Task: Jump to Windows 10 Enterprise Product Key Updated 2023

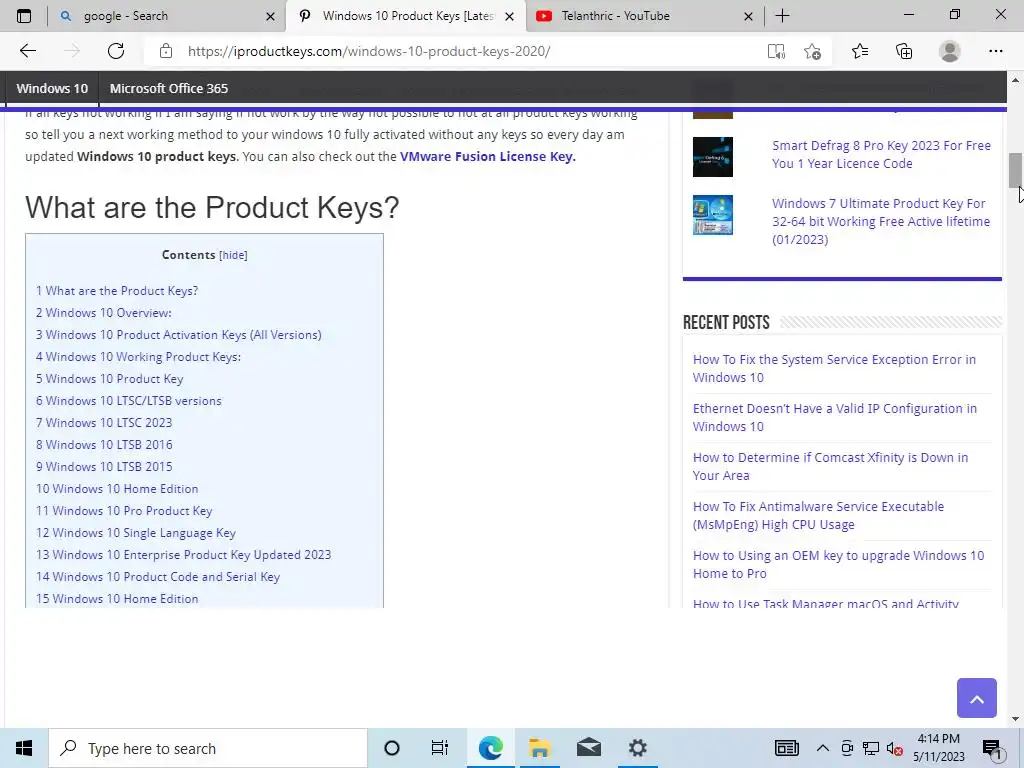Action: pyautogui.click(x=184, y=555)
